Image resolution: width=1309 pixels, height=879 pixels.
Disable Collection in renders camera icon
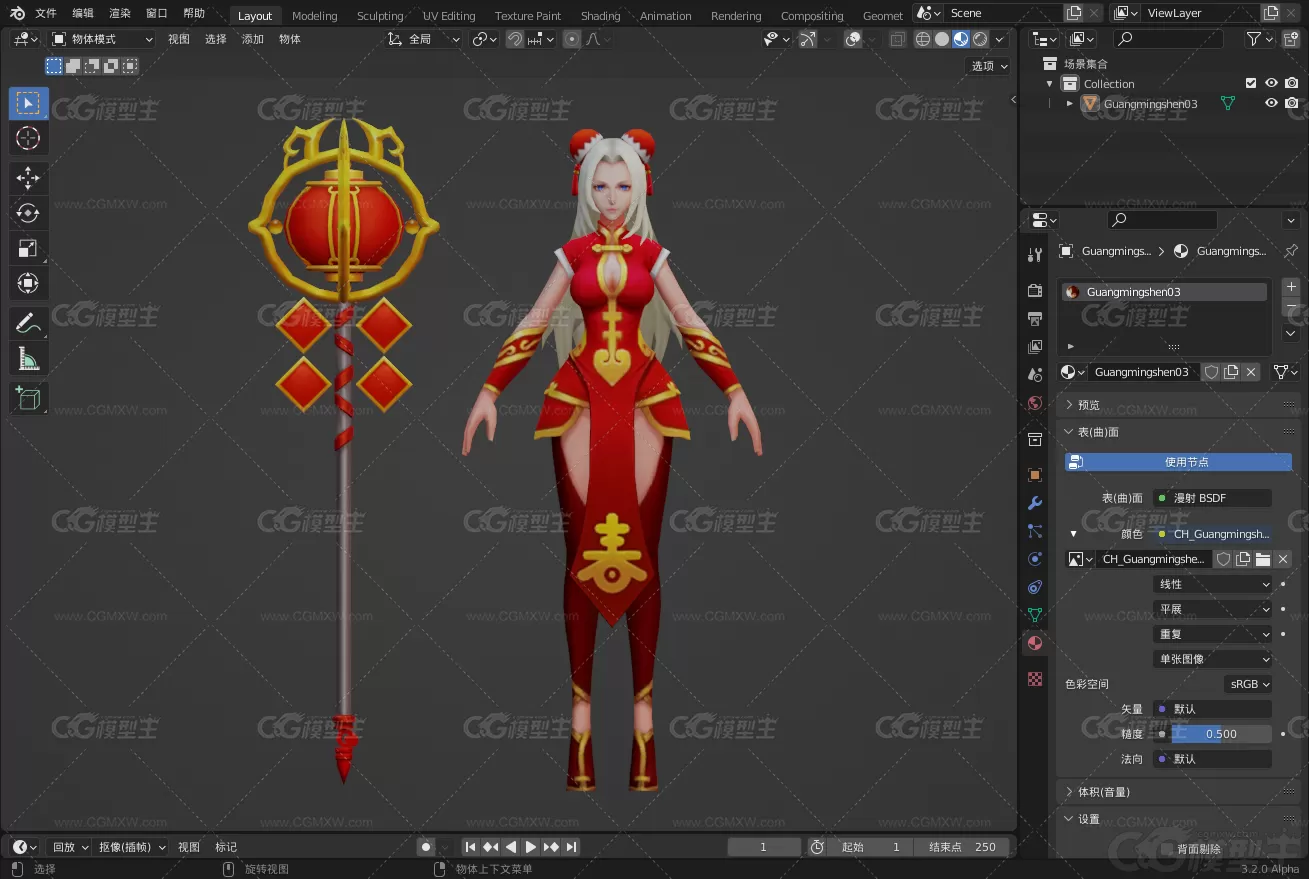tap(1292, 84)
